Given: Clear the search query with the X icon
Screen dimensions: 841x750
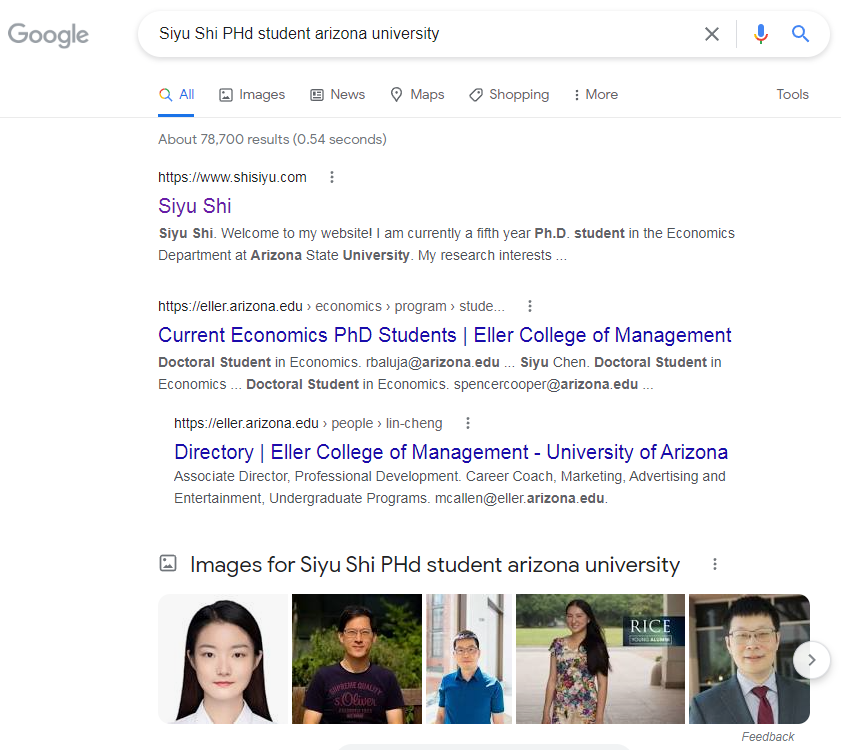Looking at the screenshot, I should [x=712, y=34].
